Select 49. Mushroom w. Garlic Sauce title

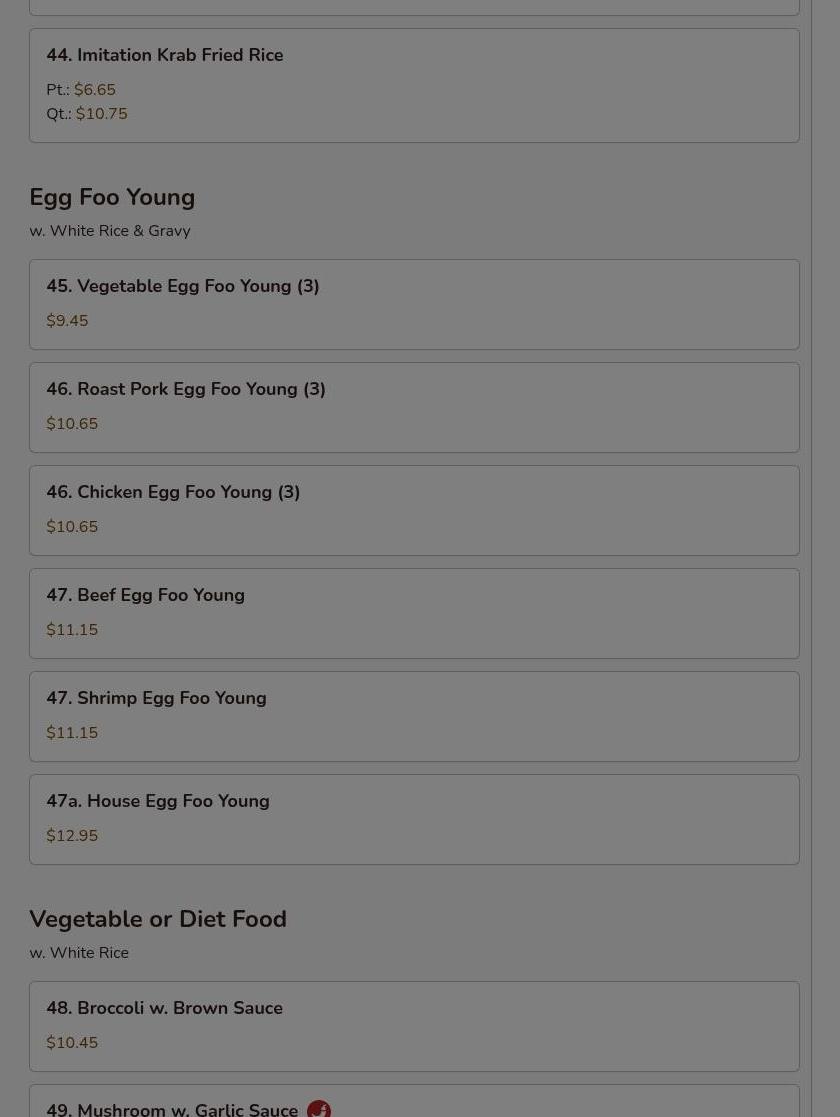click(x=172, y=1108)
